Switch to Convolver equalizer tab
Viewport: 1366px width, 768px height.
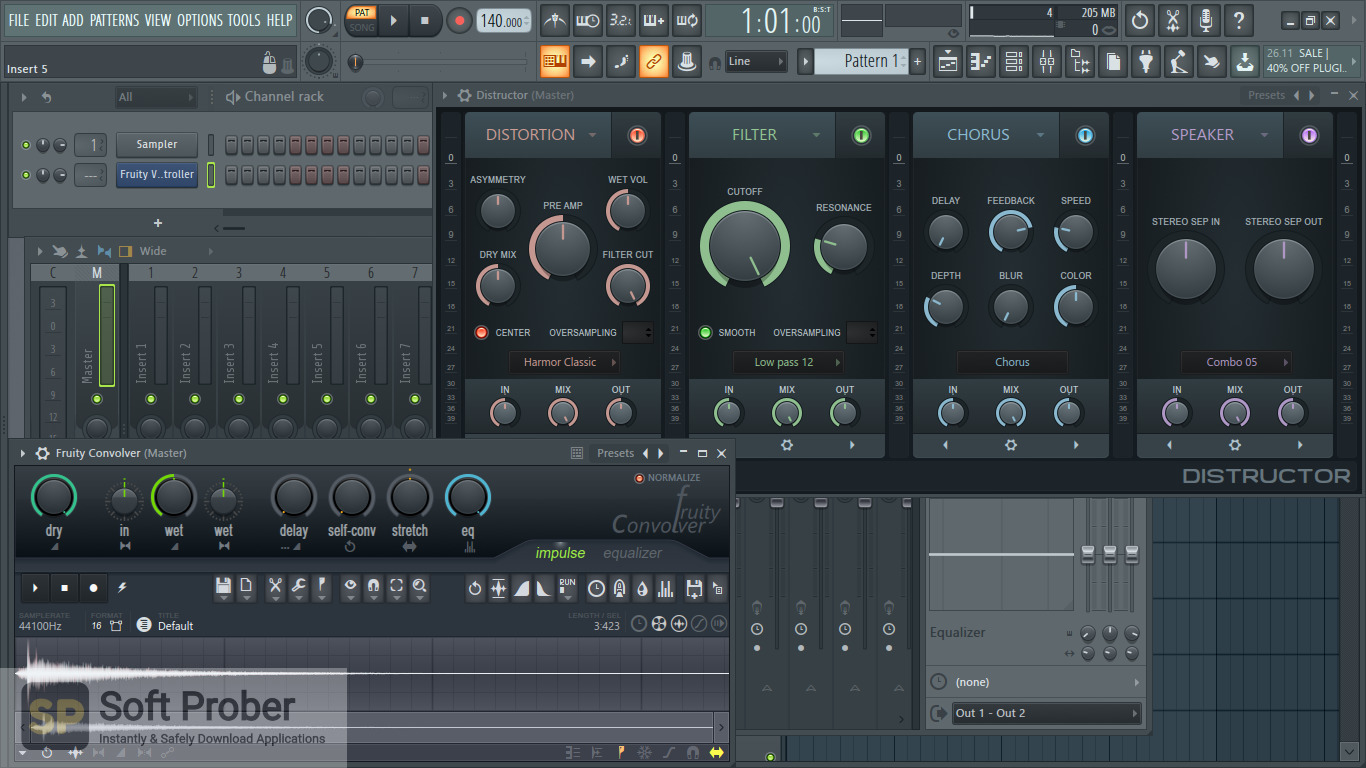click(x=632, y=553)
